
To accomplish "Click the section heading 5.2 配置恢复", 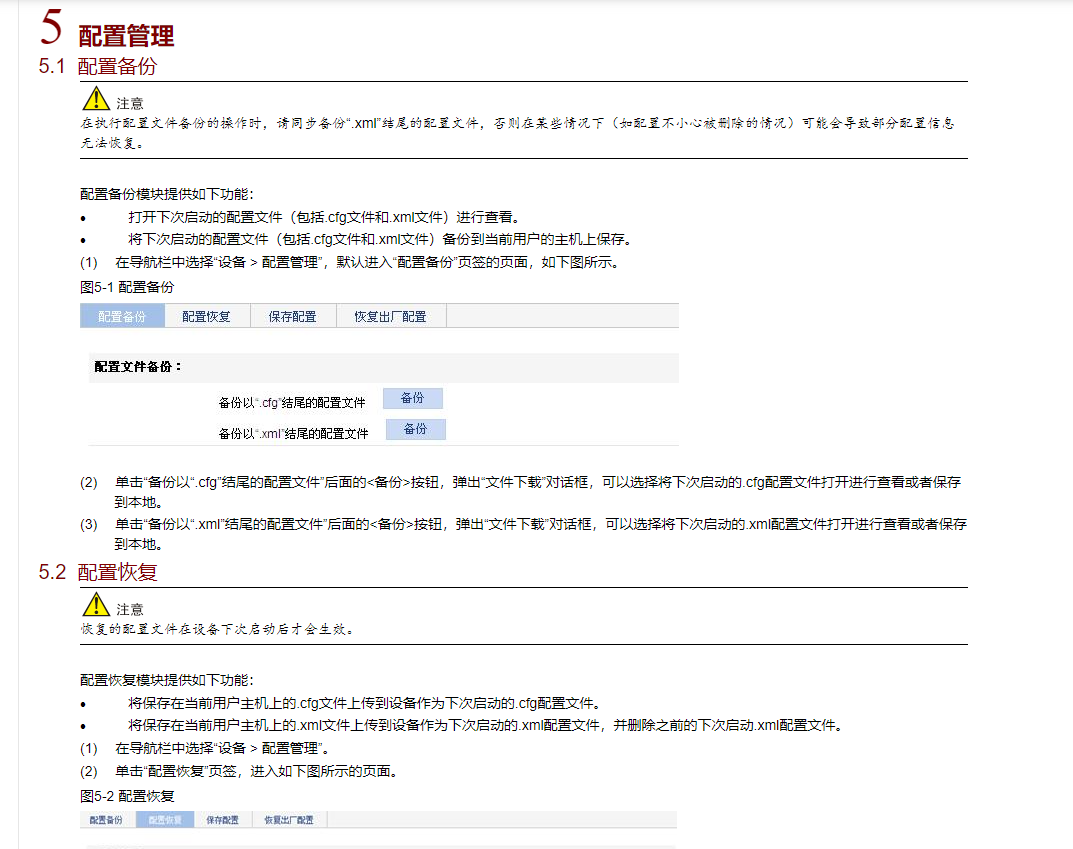I will (x=98, y=572).
